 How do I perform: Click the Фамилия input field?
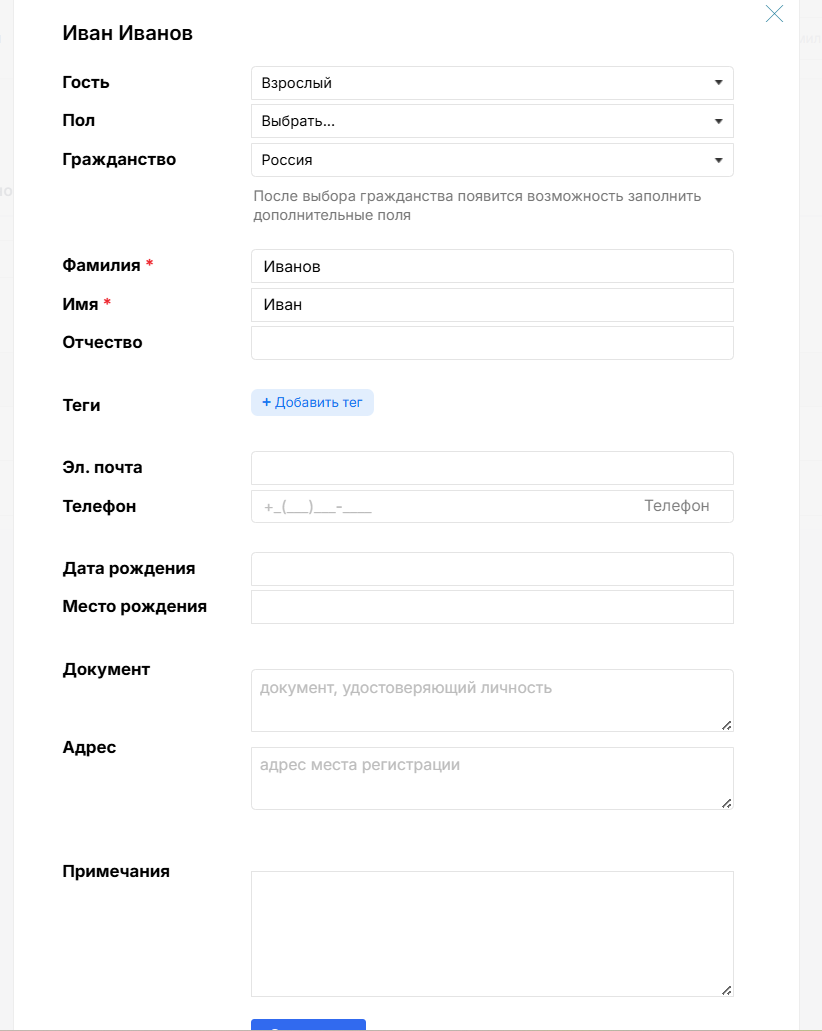tap(492, 266)
